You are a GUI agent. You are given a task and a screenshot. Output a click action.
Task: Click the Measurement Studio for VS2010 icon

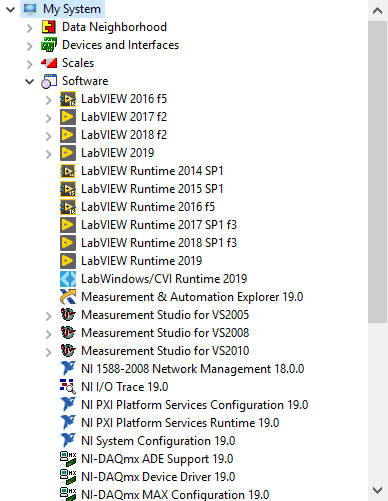tap(68, 351)
